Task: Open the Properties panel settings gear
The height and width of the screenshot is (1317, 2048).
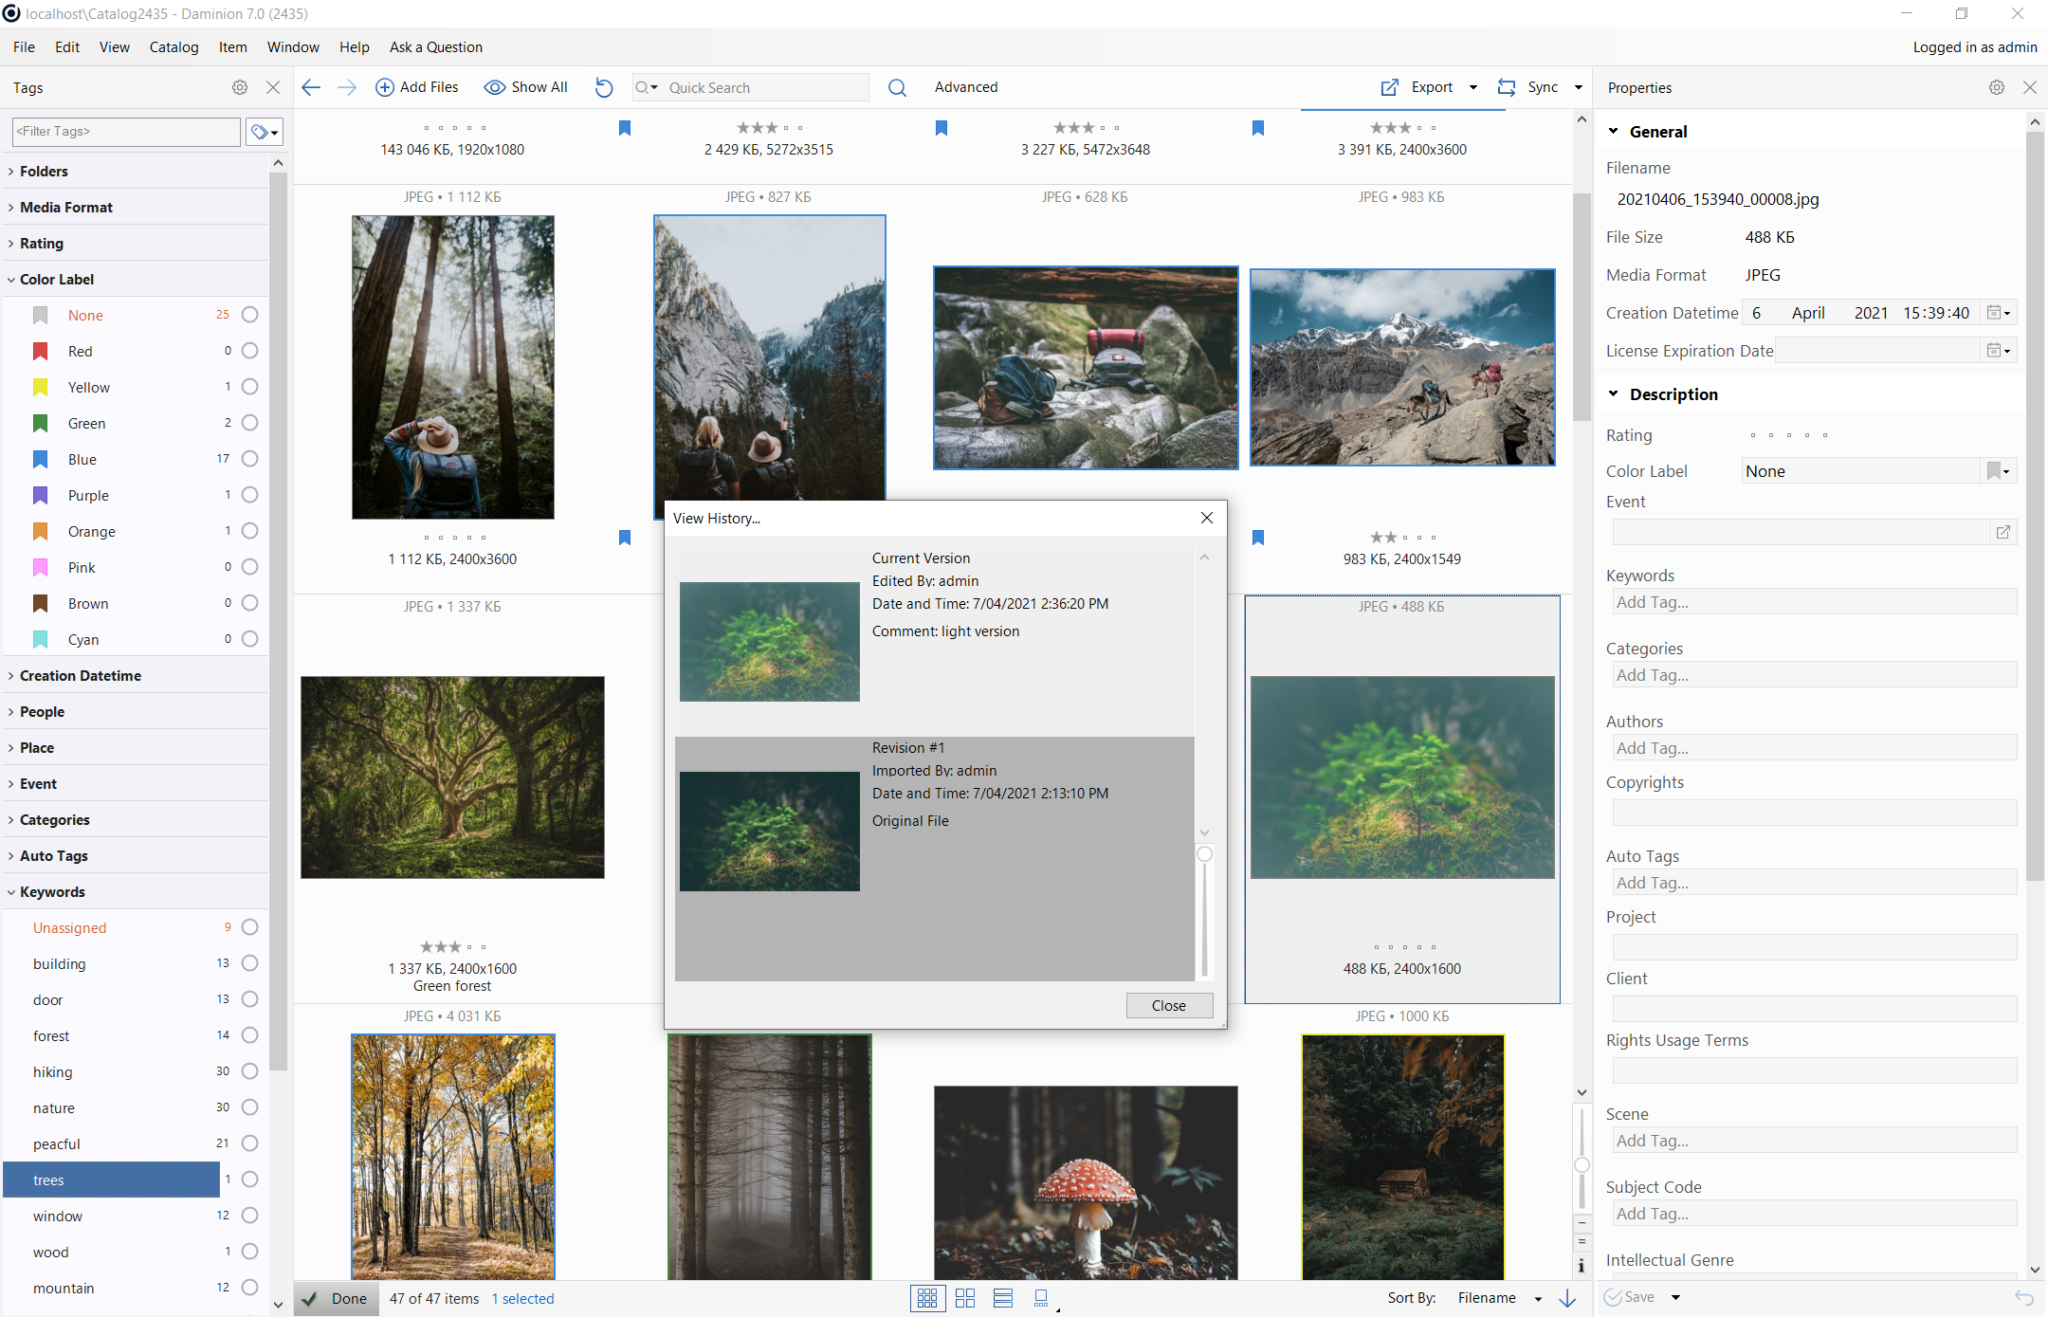Action: 1996,87
